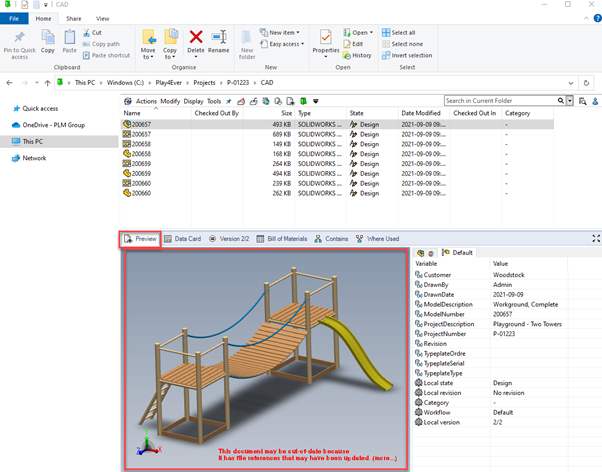Sort files by the Size column header
602x472 pixels.
pos(269,113)
